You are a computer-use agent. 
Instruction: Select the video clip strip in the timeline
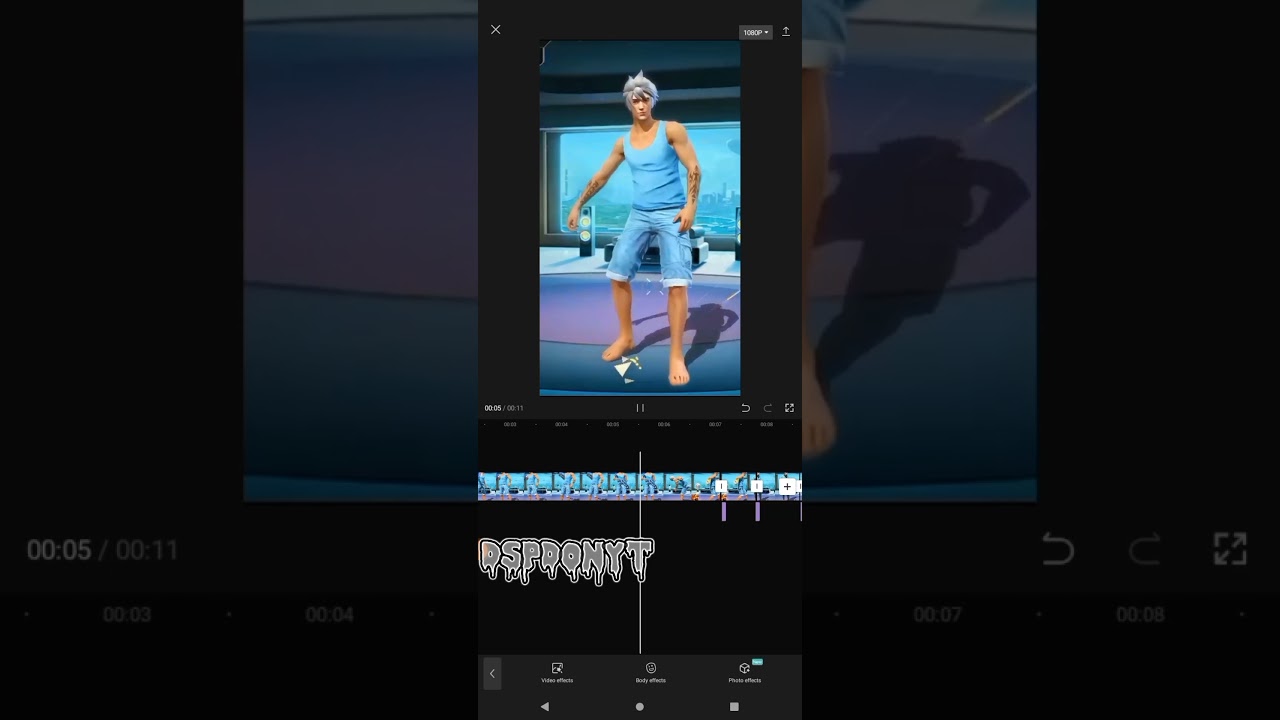(x=598, y=486)
